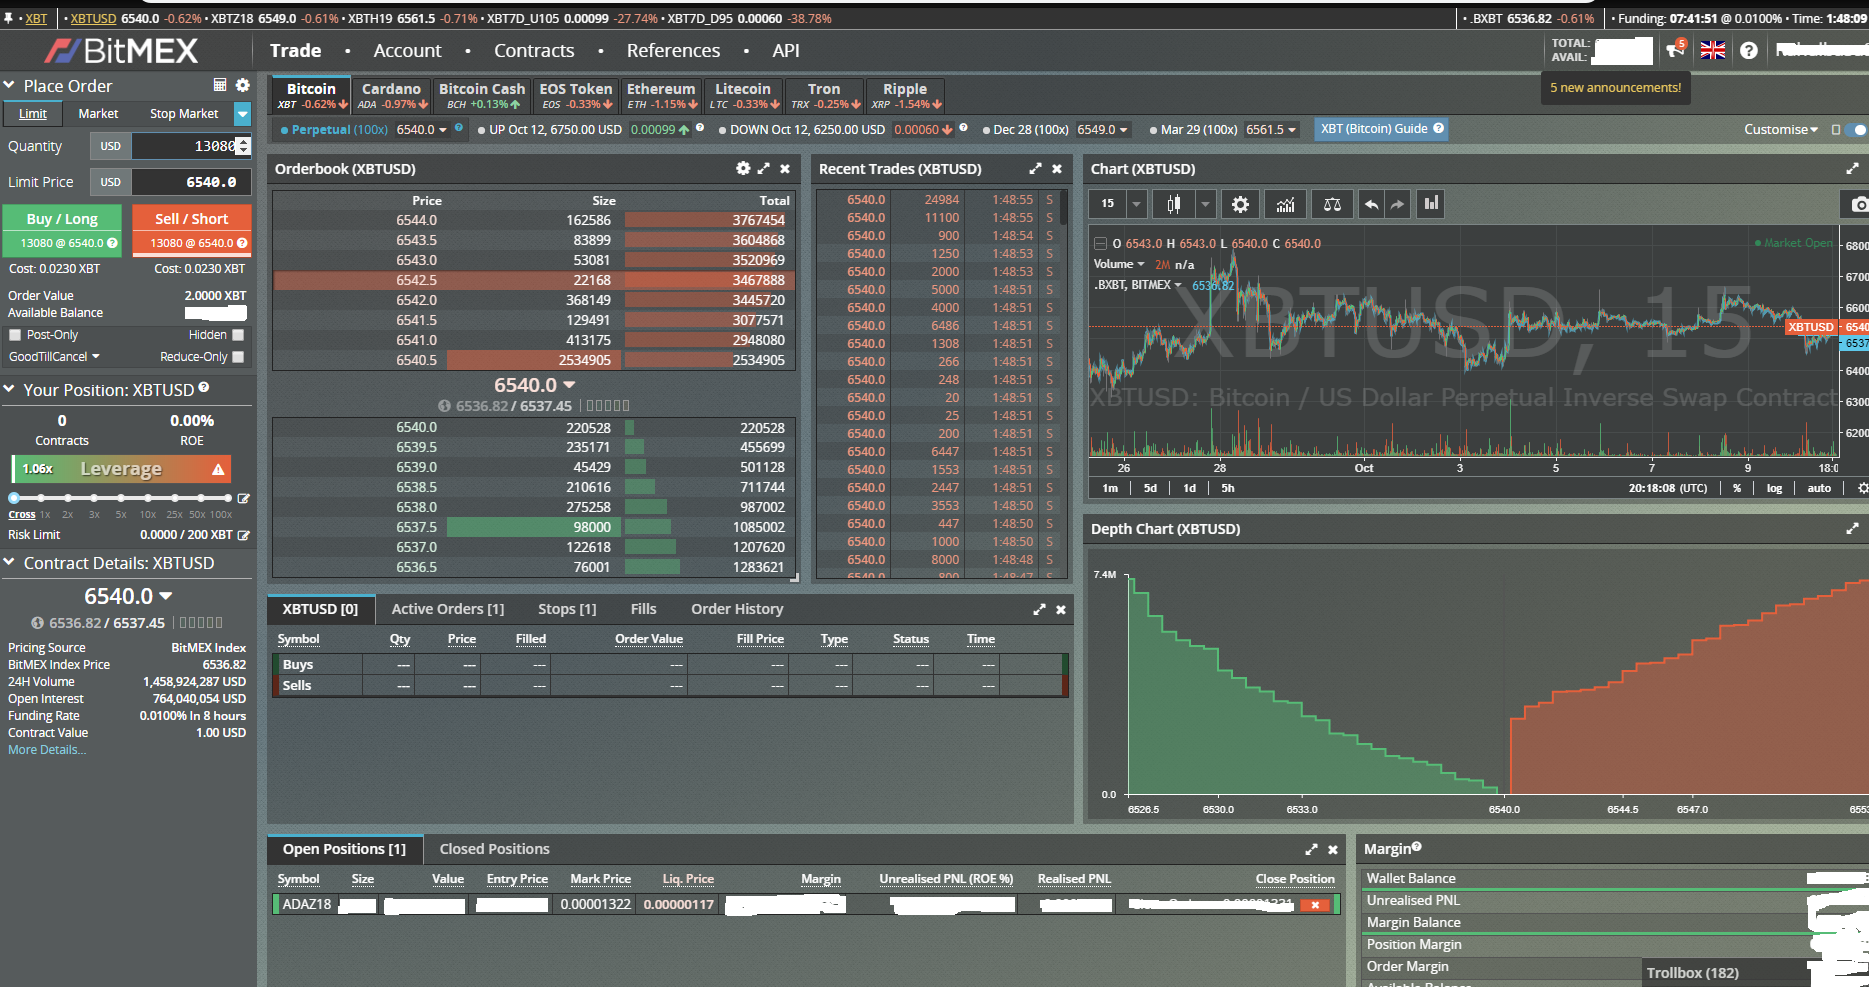Switch to the Closed Positions tab
The image size is (1869, 987).
pyautogui.click(x=495, y=849)
